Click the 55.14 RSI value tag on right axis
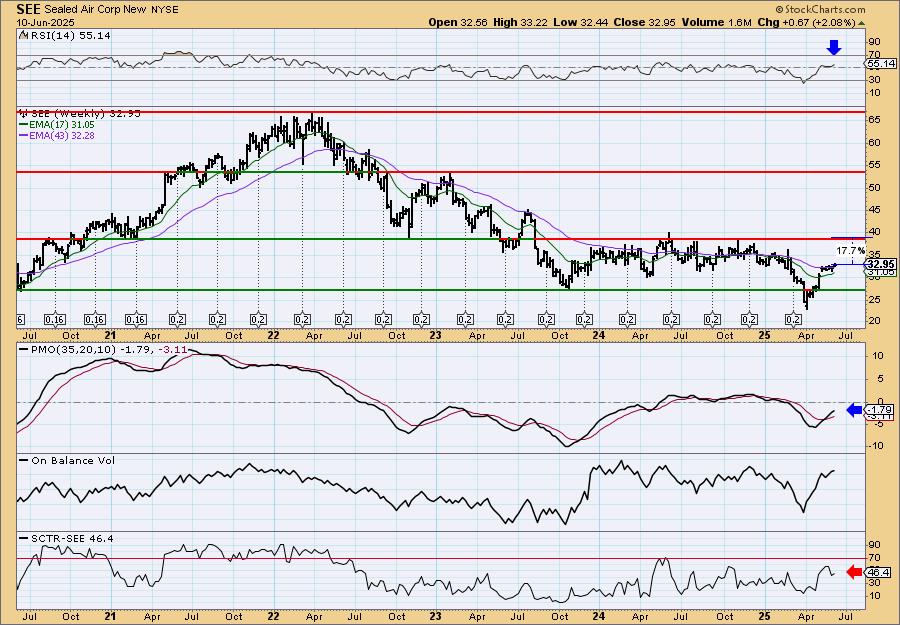Screen dimensions: 900x625 pyautogui.click(x=882, y=64)
